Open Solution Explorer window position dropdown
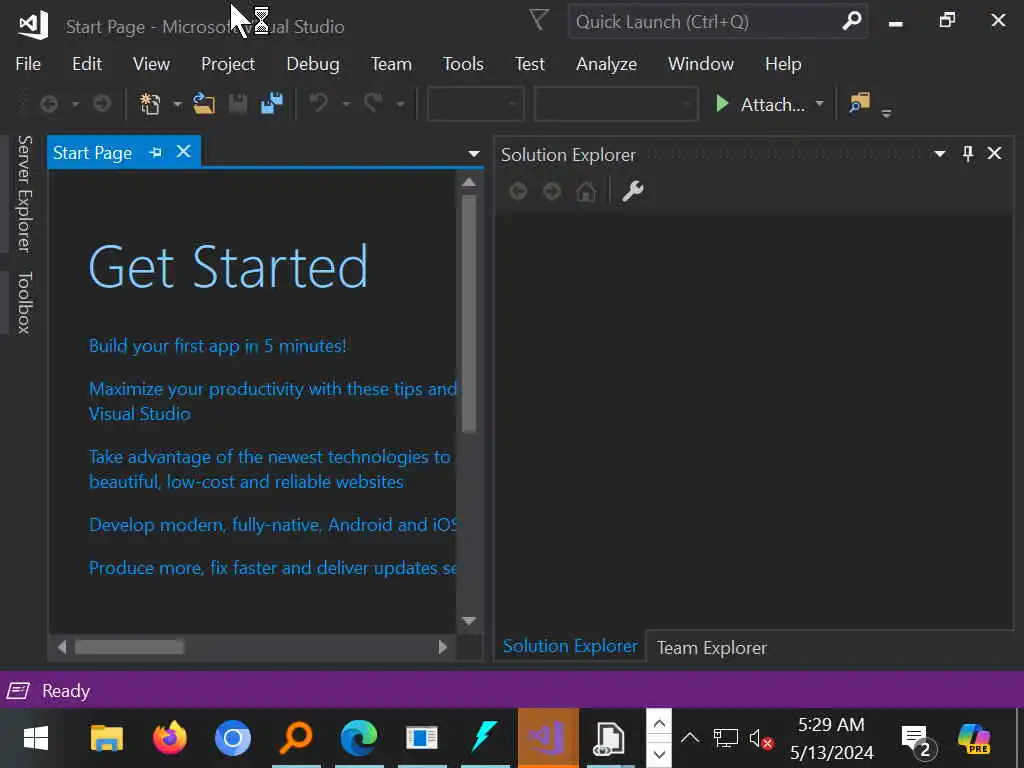This screenshot has height=768, width=1024. tap(940, 153)
